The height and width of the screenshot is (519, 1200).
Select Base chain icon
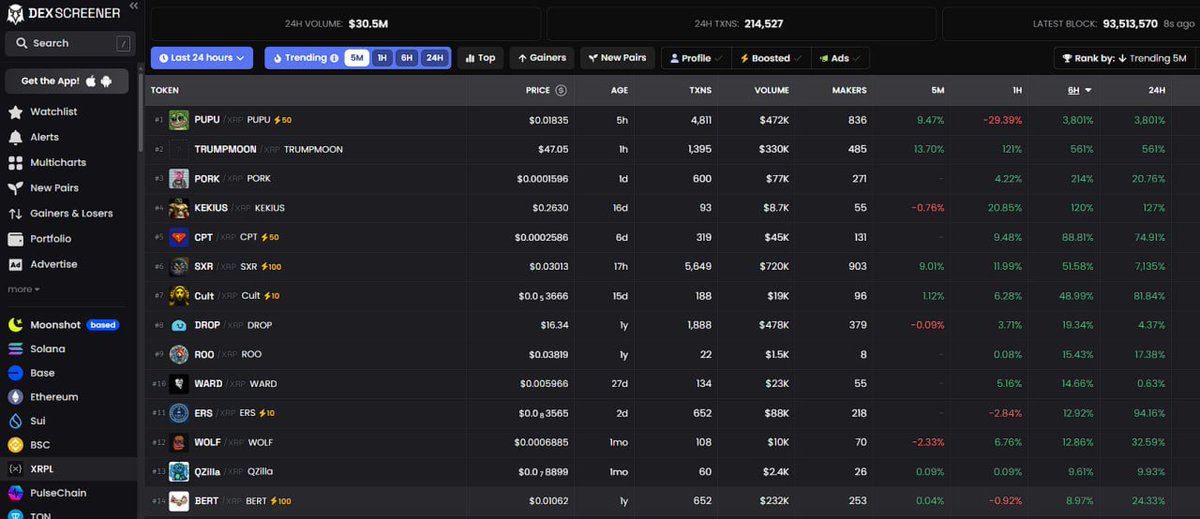click(x=15, y=373)
